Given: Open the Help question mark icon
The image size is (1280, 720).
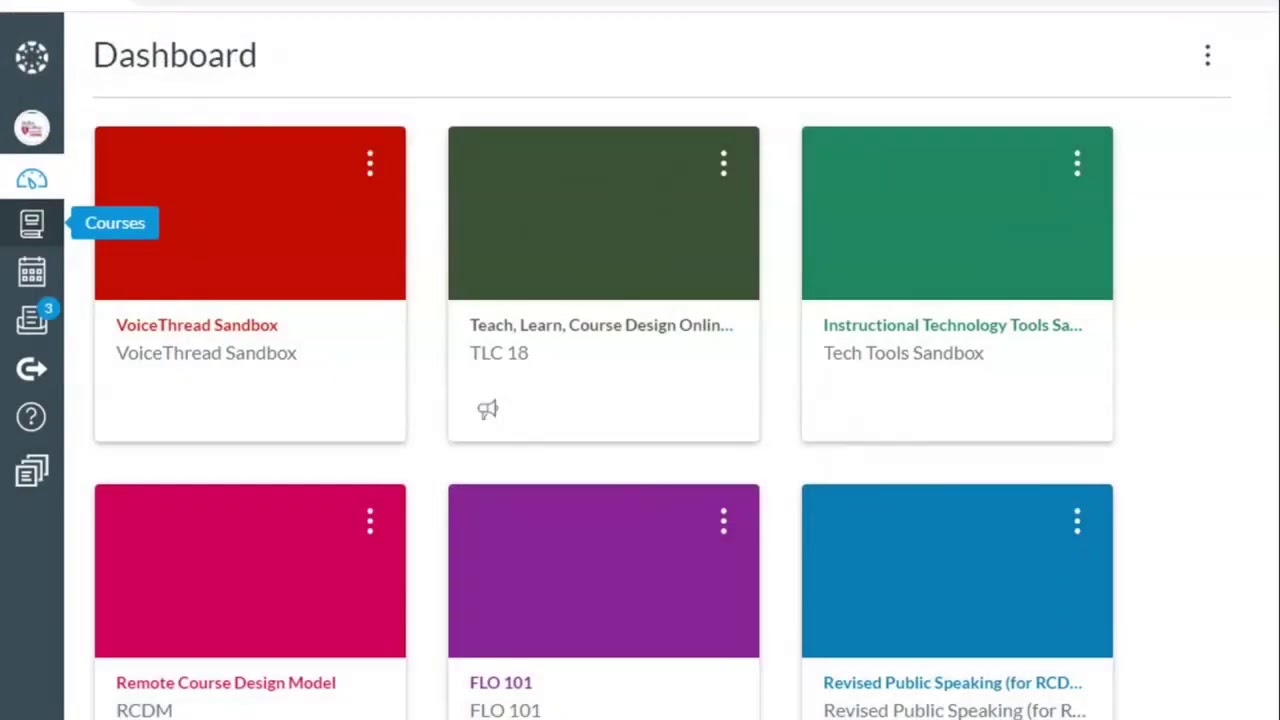Looking at the screenshot, I should click(31, 417).
